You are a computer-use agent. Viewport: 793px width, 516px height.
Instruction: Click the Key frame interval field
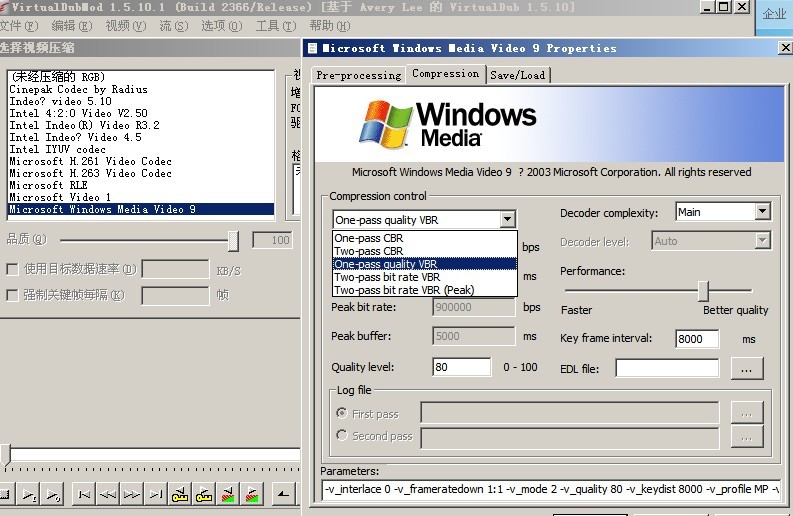point(697,338)
